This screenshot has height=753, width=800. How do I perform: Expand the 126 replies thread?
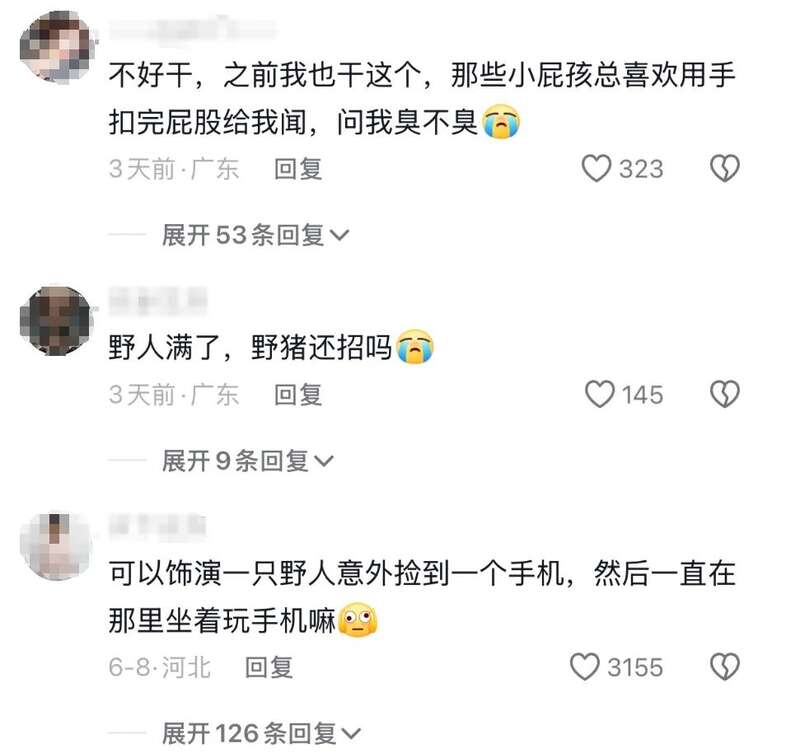261,734
